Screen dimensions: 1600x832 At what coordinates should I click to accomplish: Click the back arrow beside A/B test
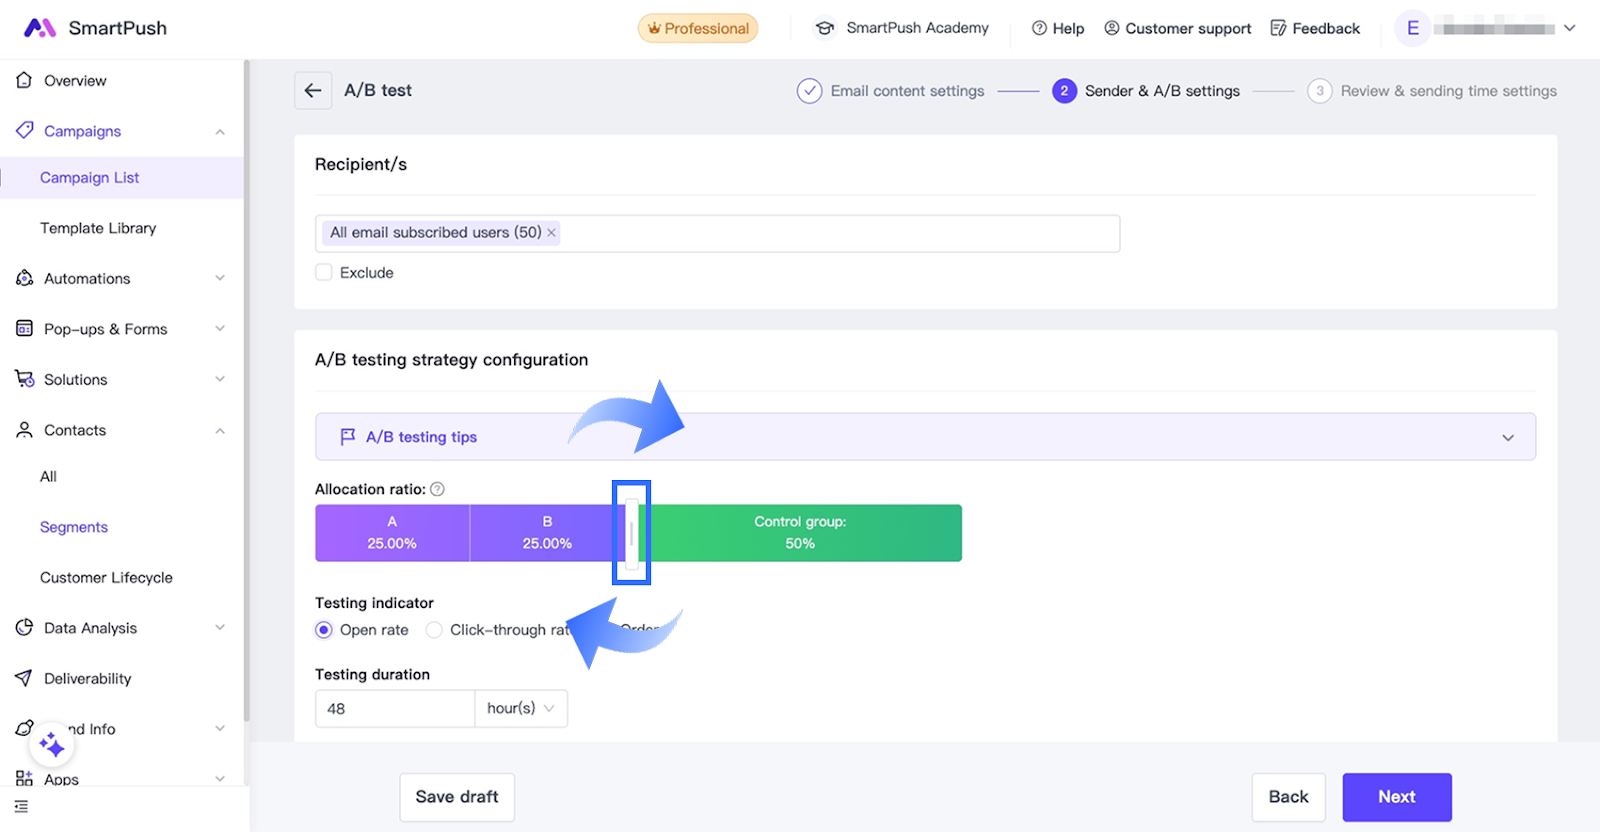(313, 91)
